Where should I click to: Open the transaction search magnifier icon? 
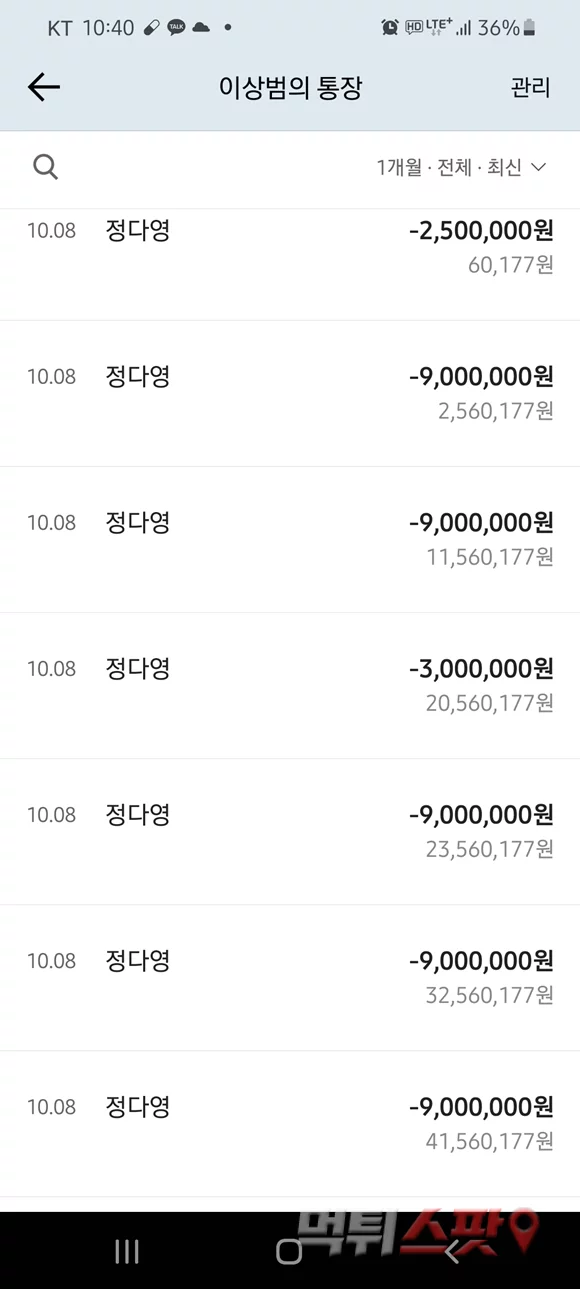point(45,167)
